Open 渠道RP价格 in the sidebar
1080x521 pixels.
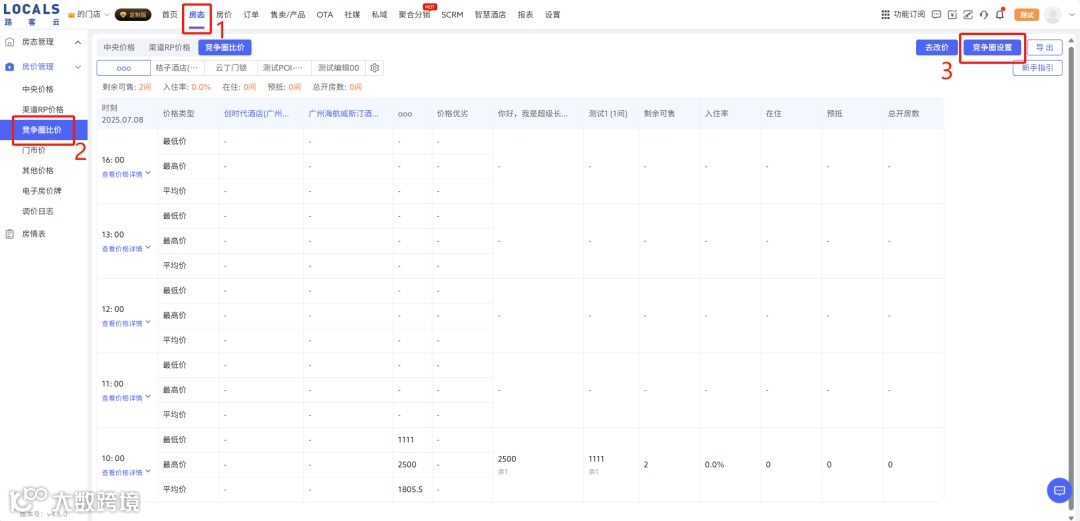(43, 109)
